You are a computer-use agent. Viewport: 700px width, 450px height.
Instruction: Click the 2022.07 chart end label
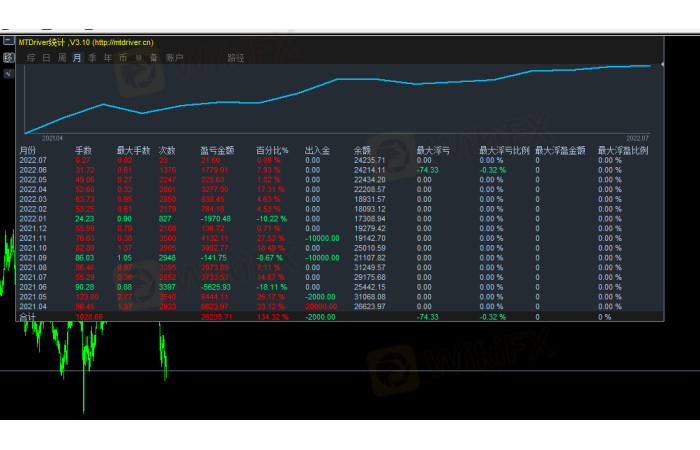click(637, 138)
